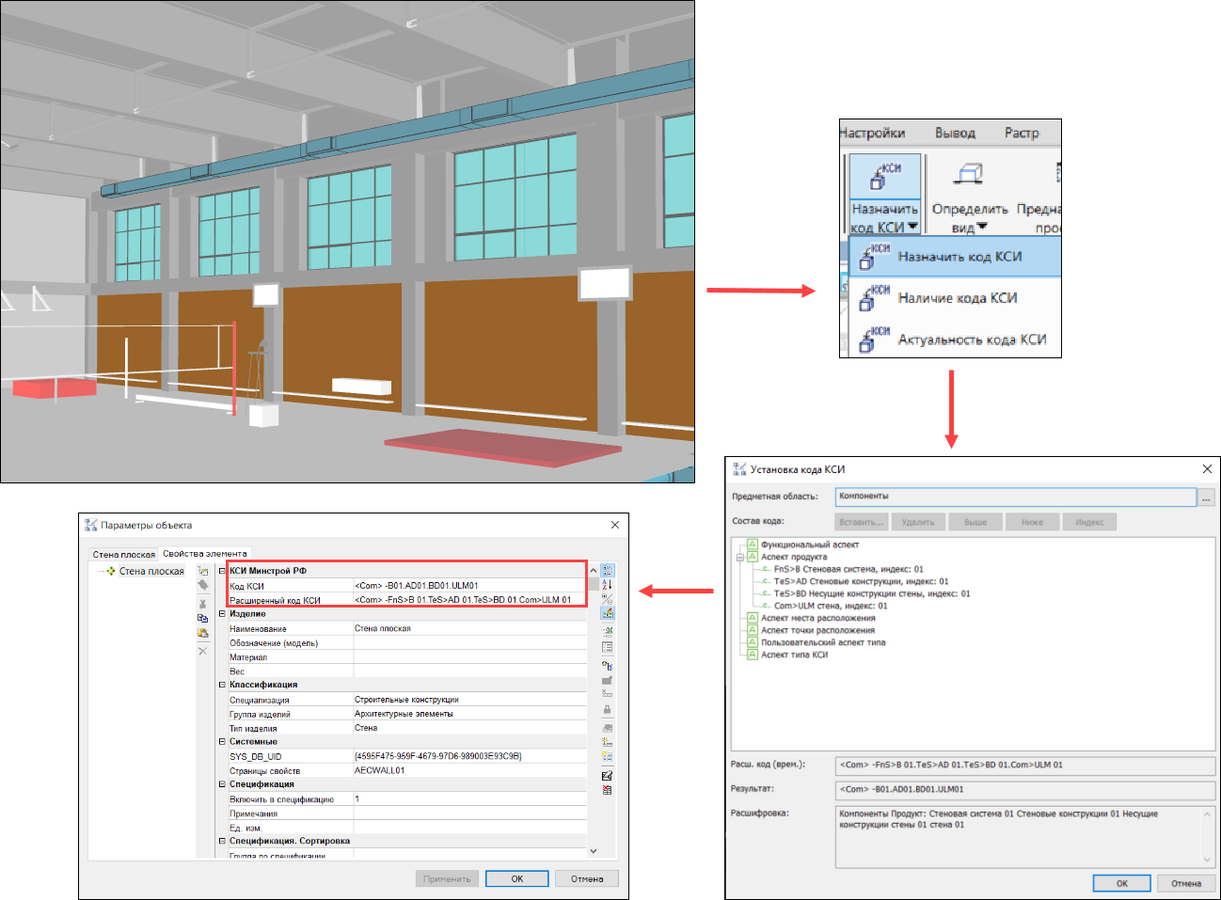The image size is (1221, 900).
Task: Click the copy icon in Параметры объекта
Action: point(203,618)
